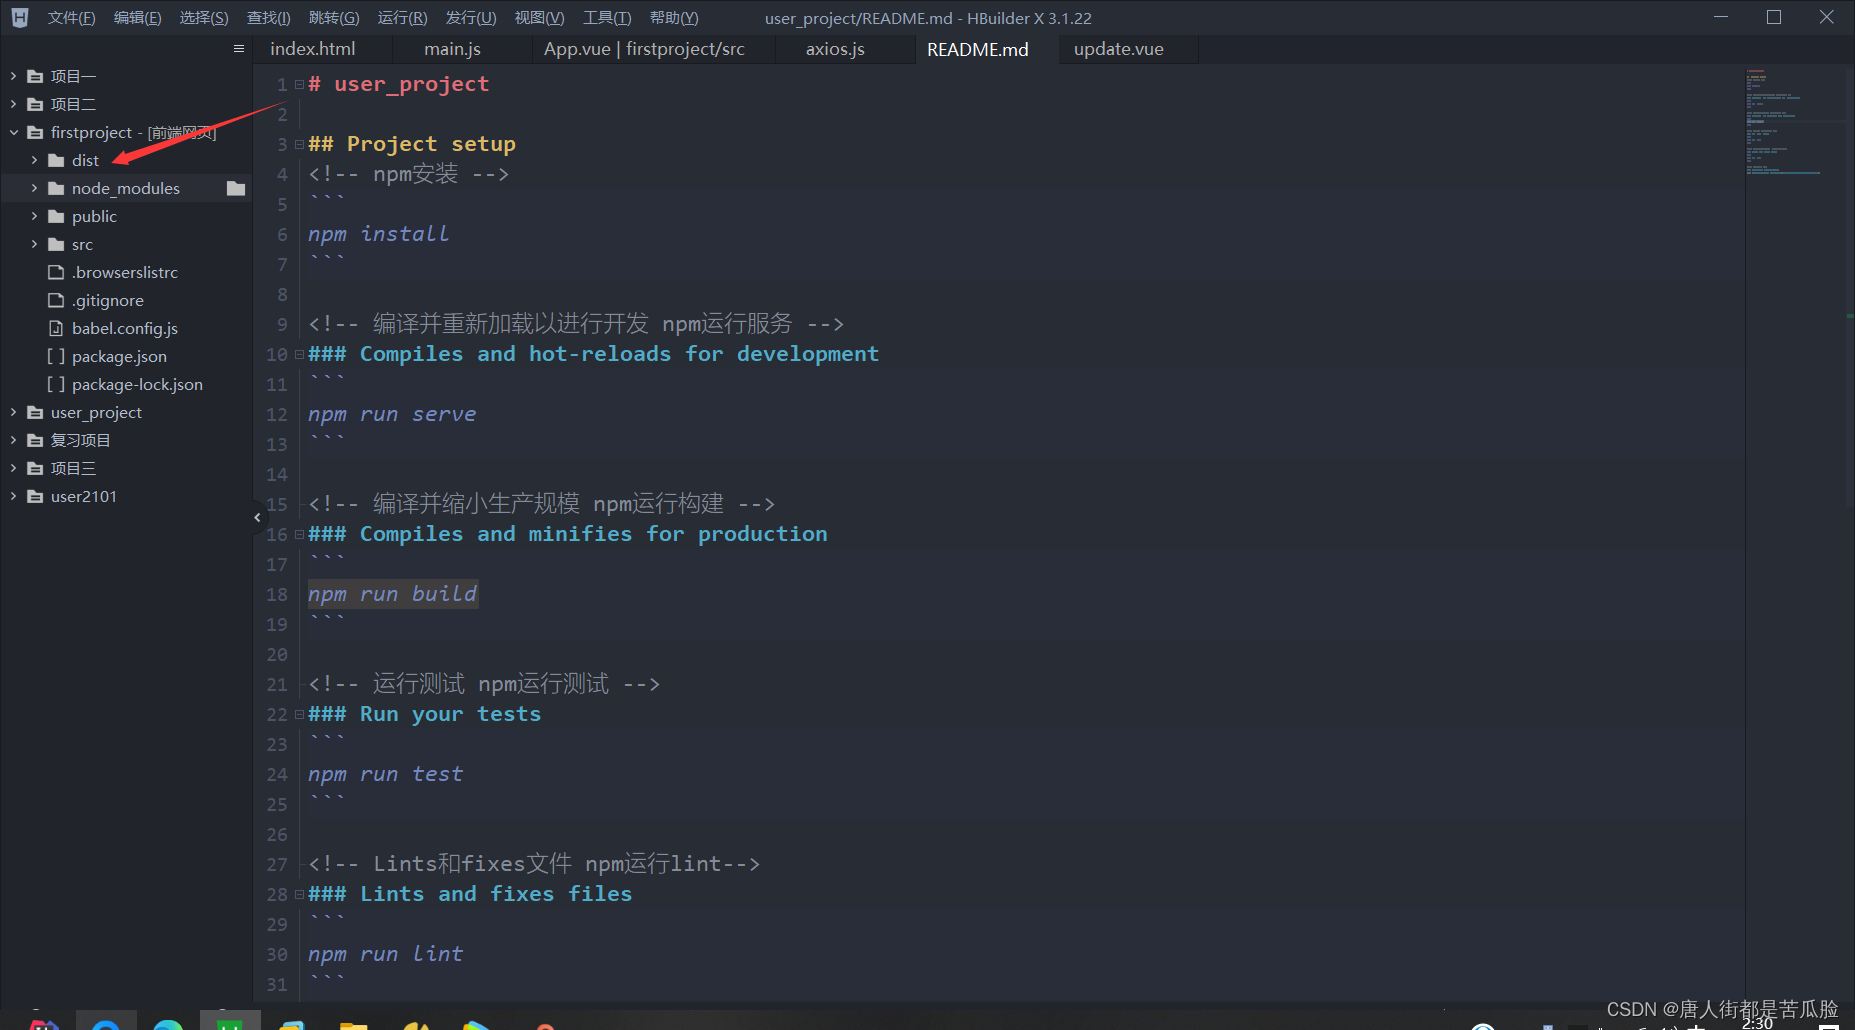Select the README.md tab
The width and height of the screenshot is (1855, 1030).
click(x=977, y=49)
